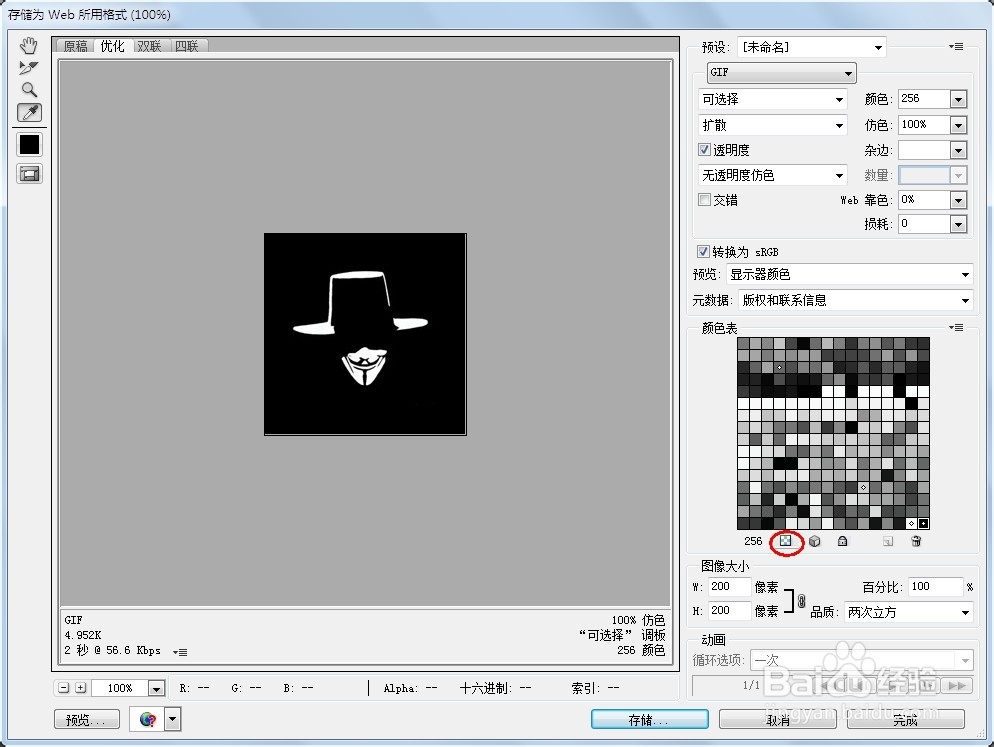Click the lock color icon under color table
Image resolution: width=994 pixels, height=747 pixels.
(x=842, y=541)
